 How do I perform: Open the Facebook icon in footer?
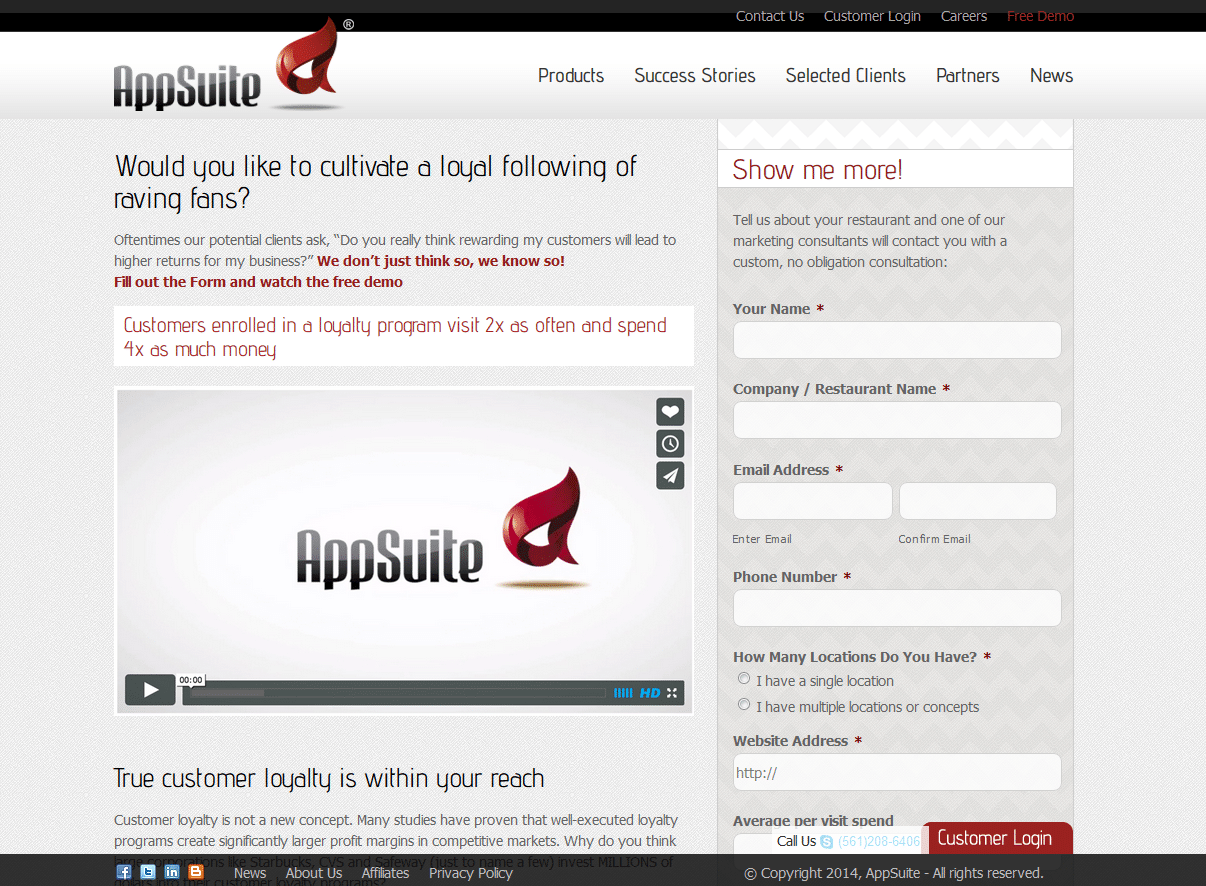(x=124, y=872)
